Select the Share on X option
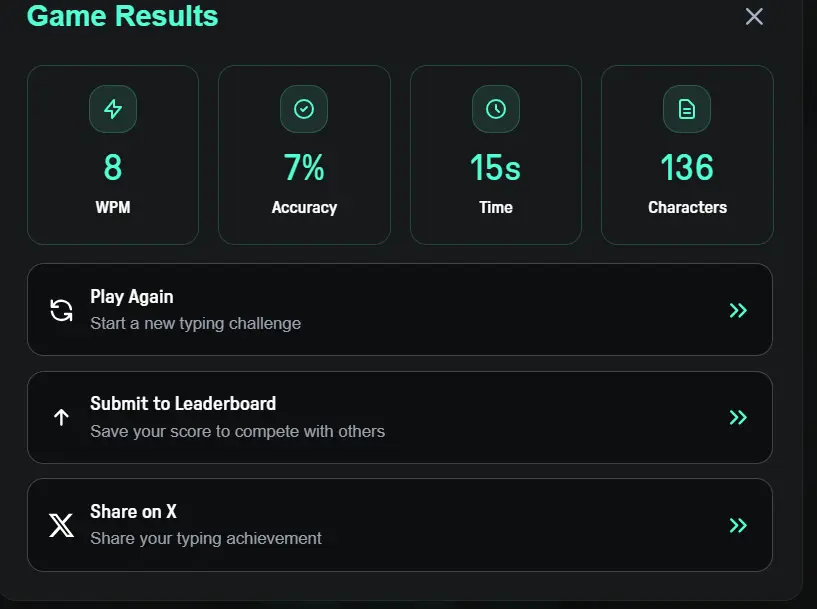This screenshot has width=817, height=609. point(400,525)
